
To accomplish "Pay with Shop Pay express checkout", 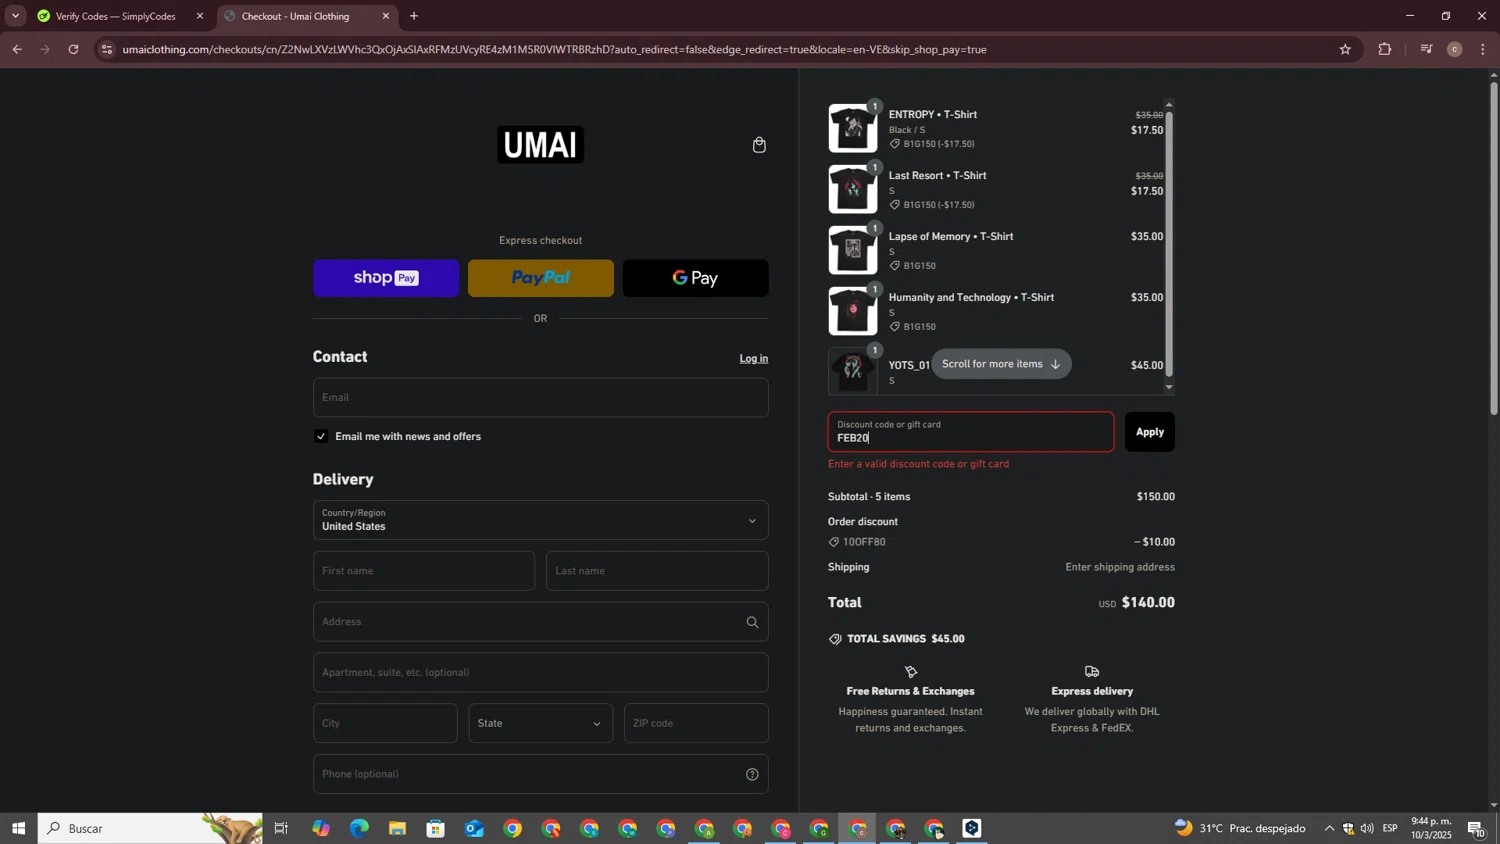I will [386, 278].
